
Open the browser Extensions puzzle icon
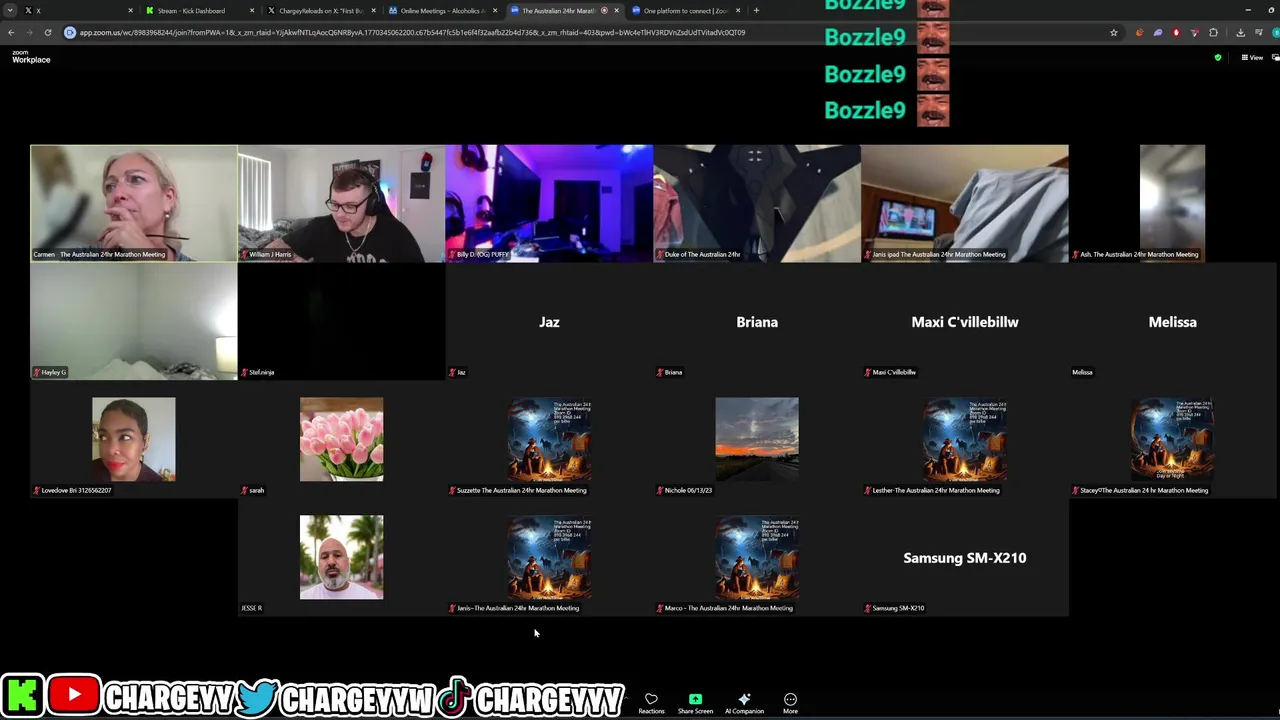pos(1214,32)
